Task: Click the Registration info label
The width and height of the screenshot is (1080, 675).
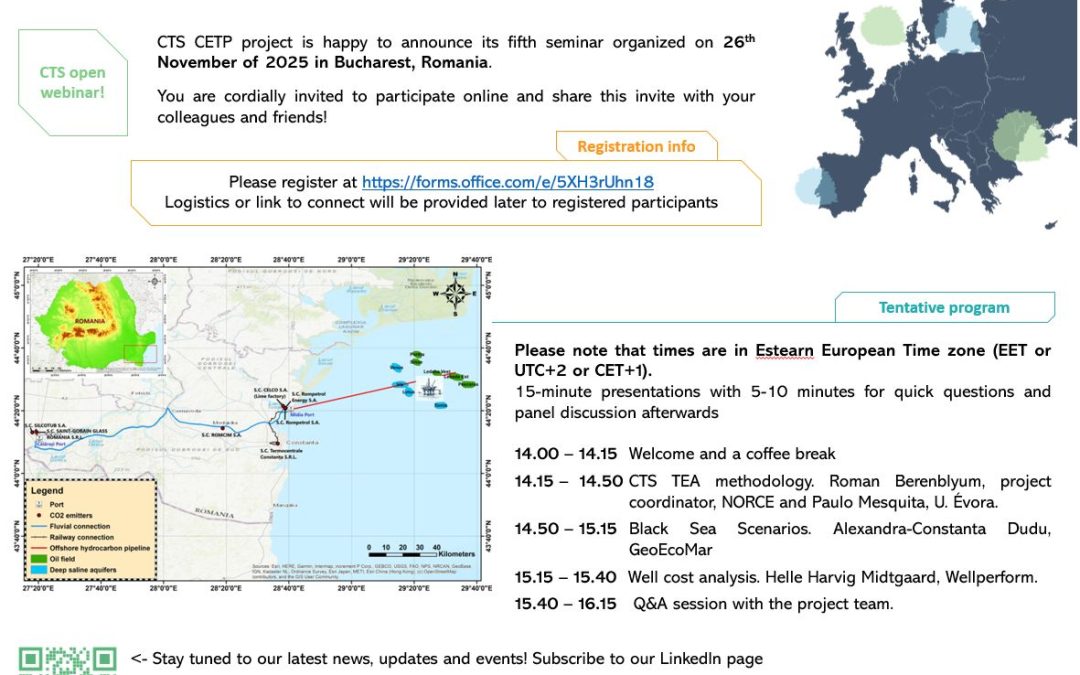Action: tap(636, 146)
